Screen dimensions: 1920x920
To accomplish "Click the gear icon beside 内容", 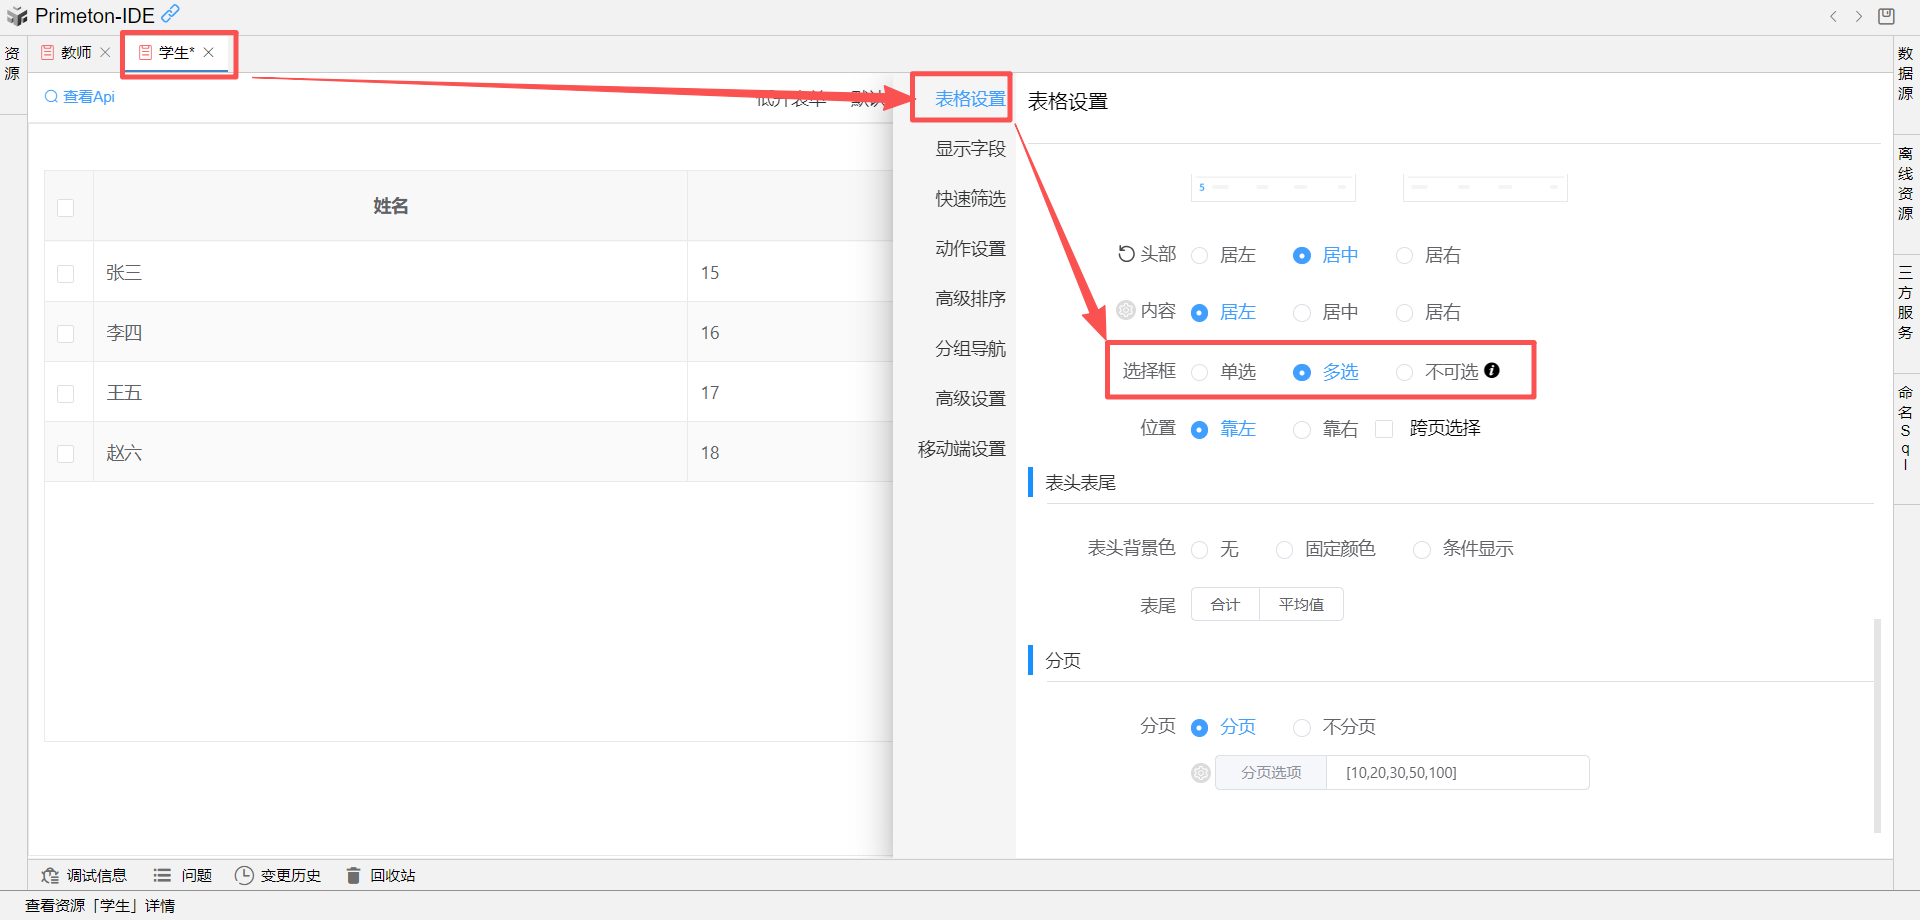I will (1126, 311).
